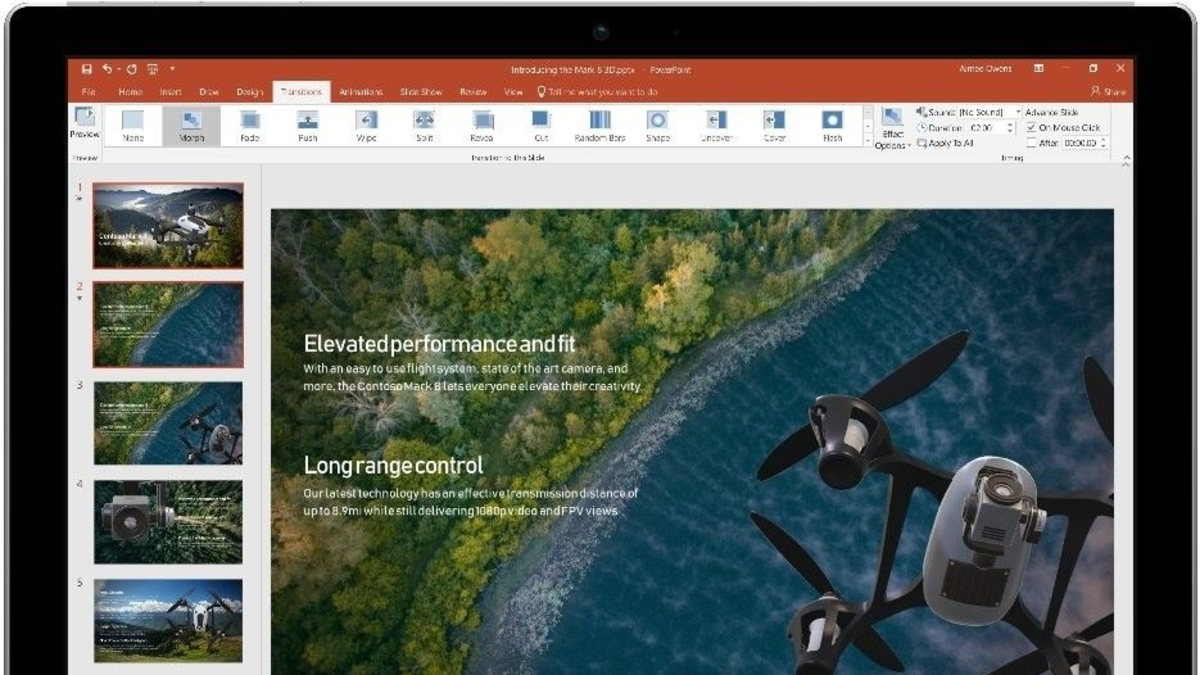The height and width of the screenshot is (675, 1200).
Task: Choose the Flash transition effect
Action: (832, 126)
